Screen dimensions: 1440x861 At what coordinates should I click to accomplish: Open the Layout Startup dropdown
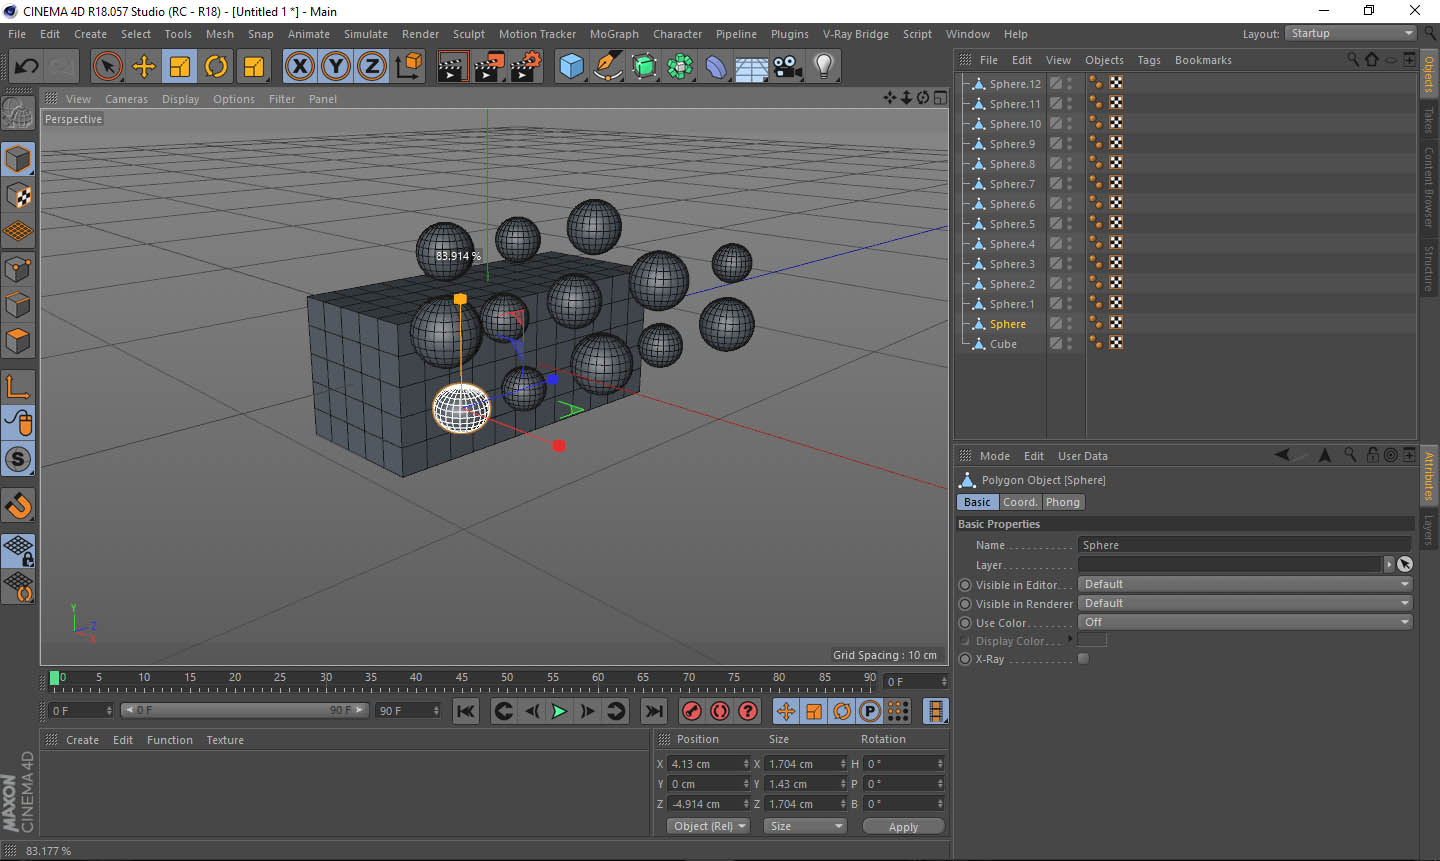pos(1350,33)
